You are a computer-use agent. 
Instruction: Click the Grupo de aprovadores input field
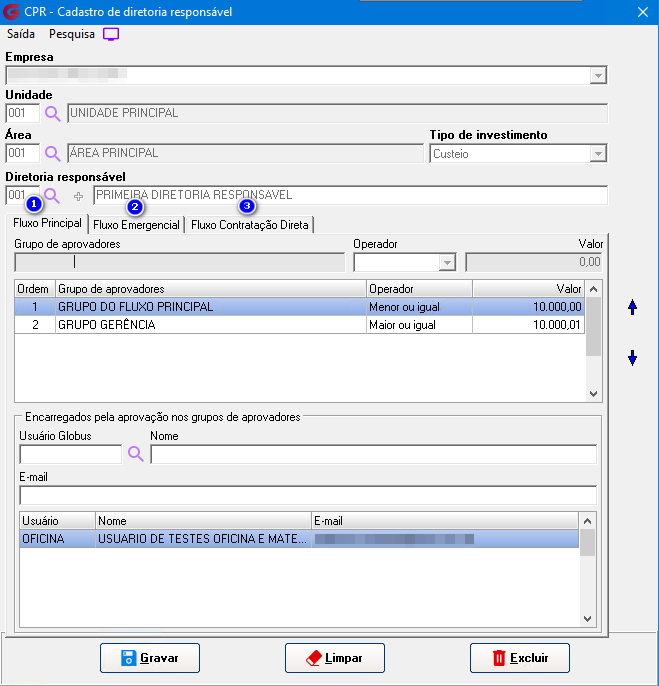[180, 262]
